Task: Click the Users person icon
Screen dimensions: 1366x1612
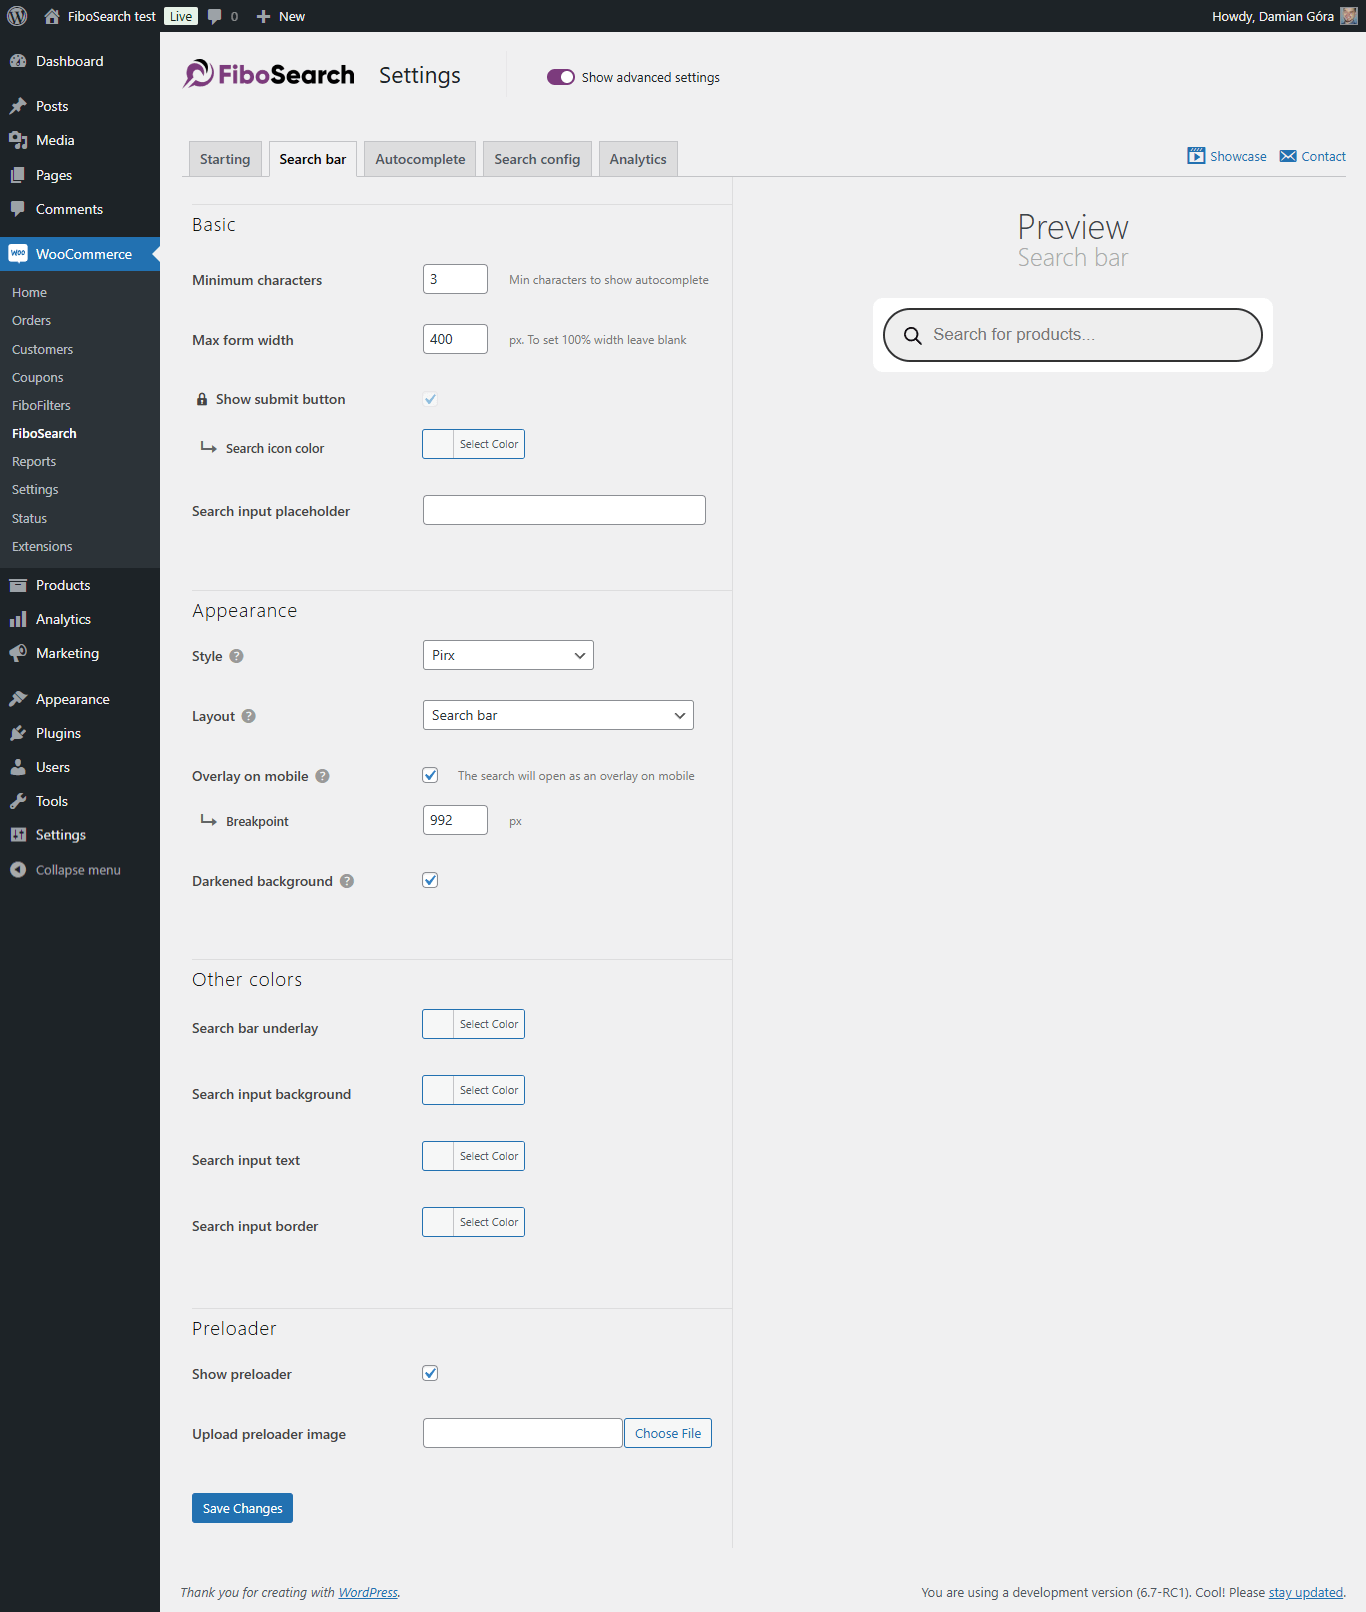Action: [x=18, y=767]
